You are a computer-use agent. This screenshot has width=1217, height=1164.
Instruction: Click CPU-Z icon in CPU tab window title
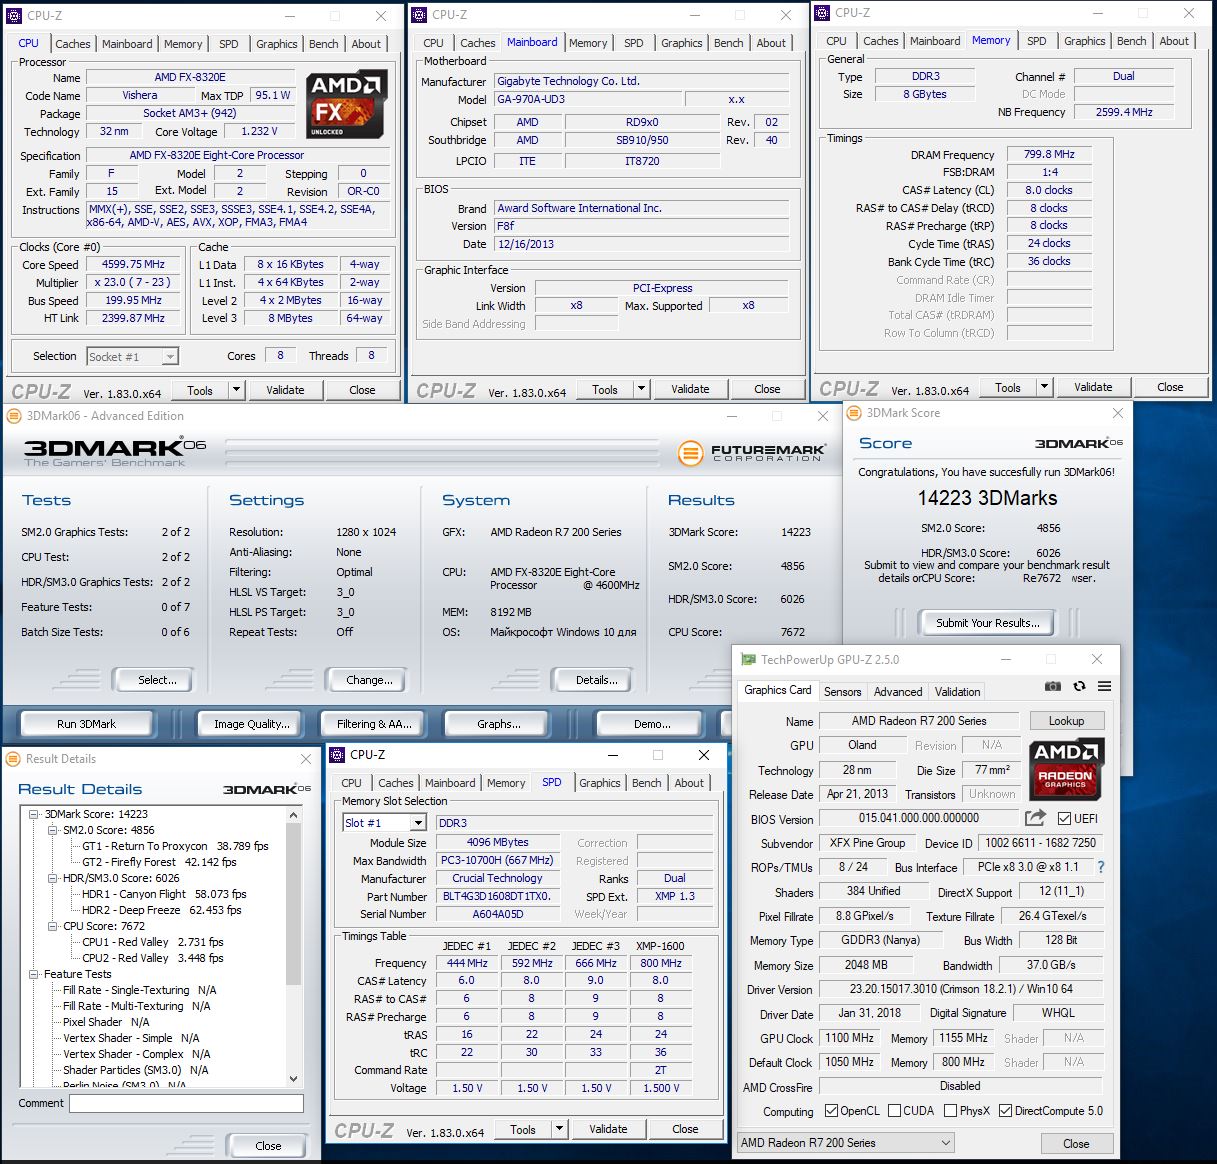tap(15, 16)
